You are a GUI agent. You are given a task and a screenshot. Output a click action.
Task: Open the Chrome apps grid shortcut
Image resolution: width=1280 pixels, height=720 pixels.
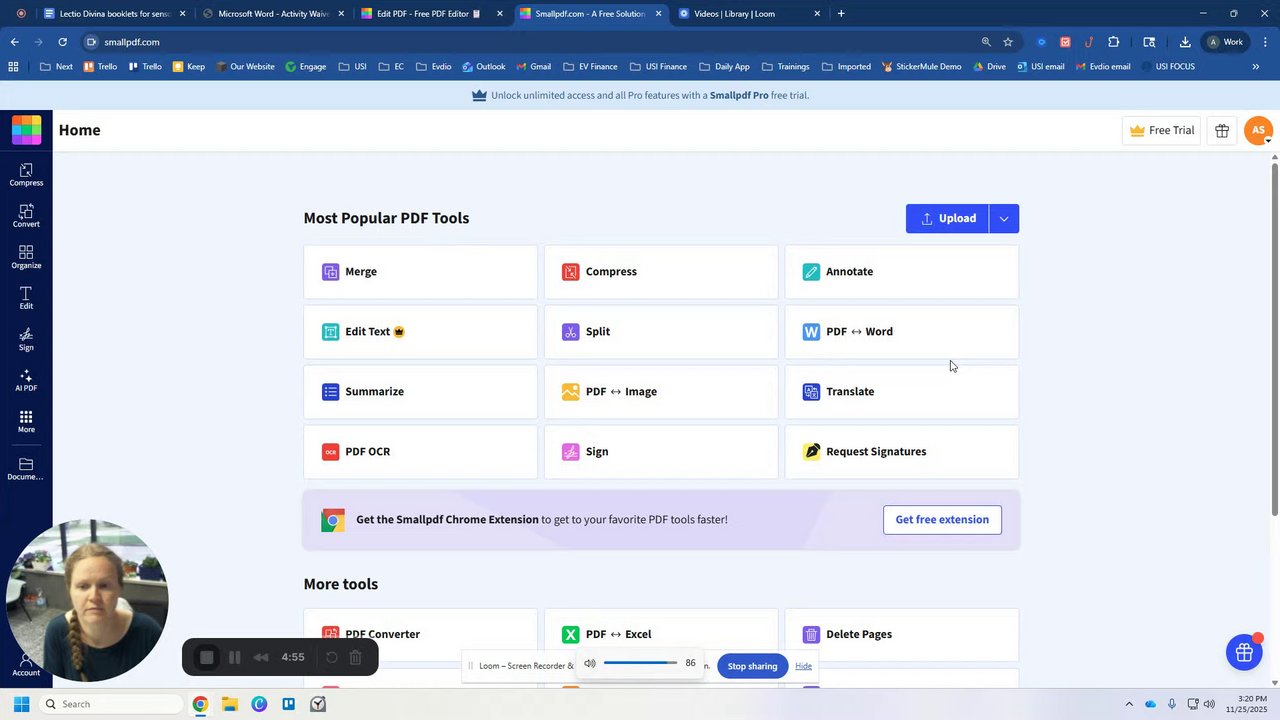13,67
